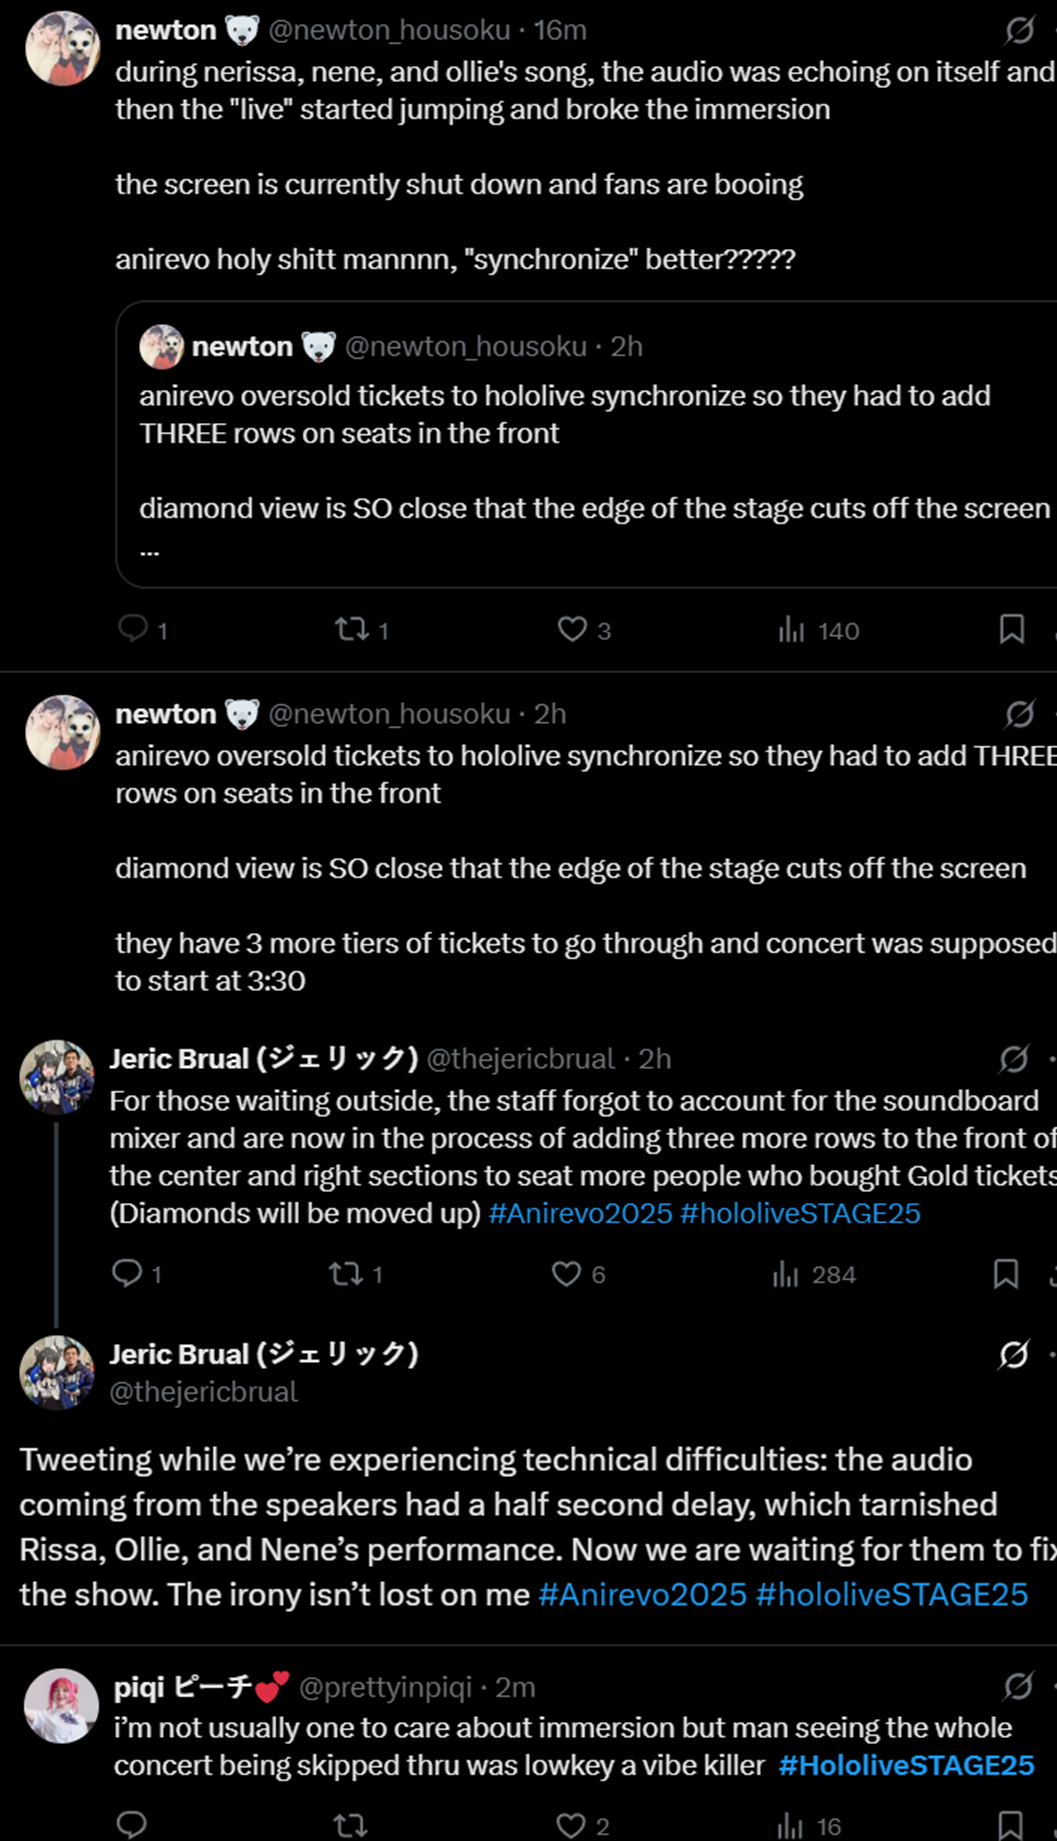Open Grok icon on newton's 2h tweet
The image size is (1057, 1841).
pyautogui.click(x=1019, y=714)
